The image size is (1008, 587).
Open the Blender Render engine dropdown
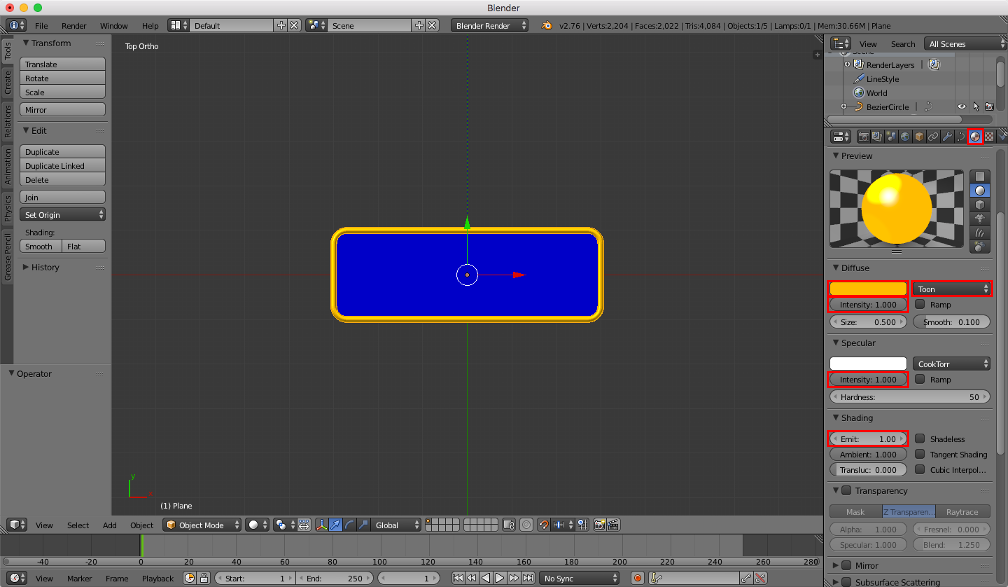tap(490, 25)
